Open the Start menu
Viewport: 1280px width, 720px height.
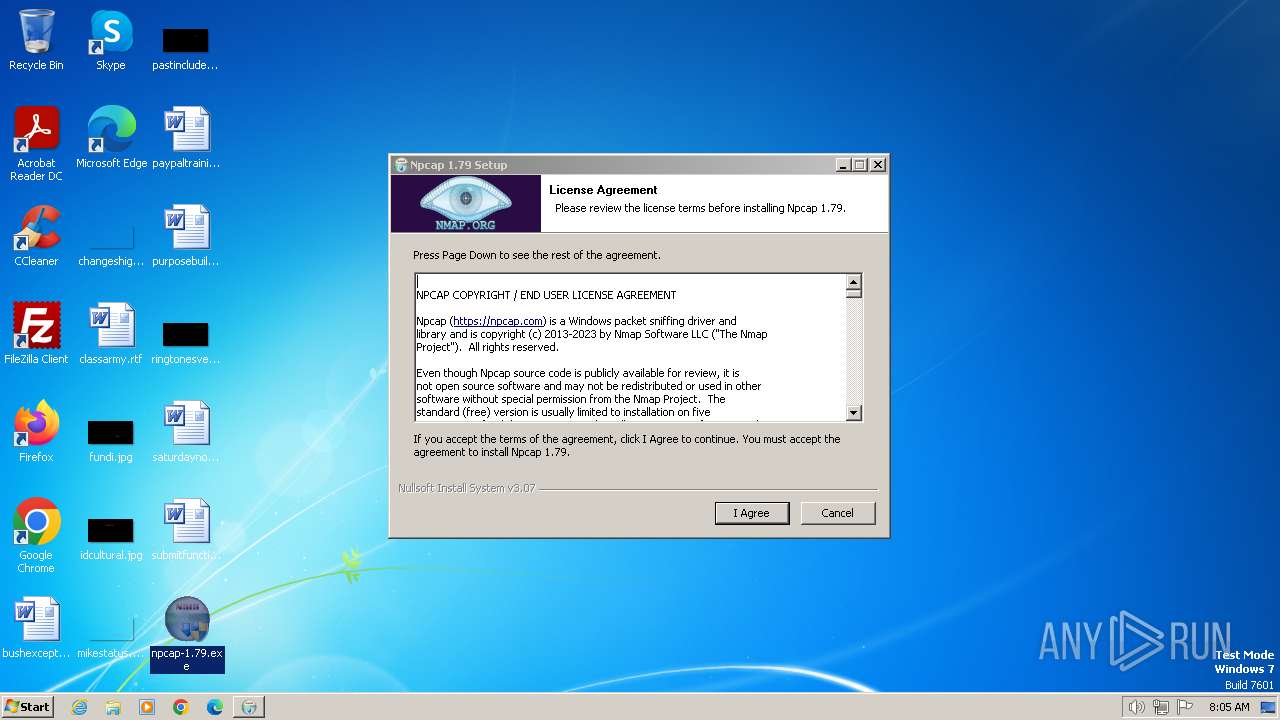27,707
